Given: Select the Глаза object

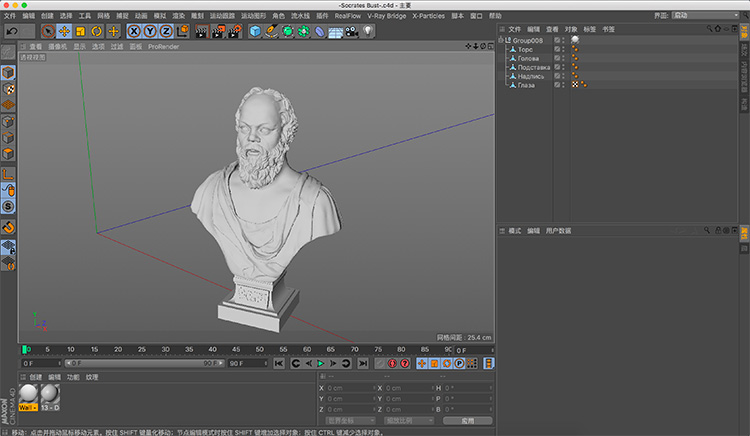Looking at the screenshot, I should (526, 85).
